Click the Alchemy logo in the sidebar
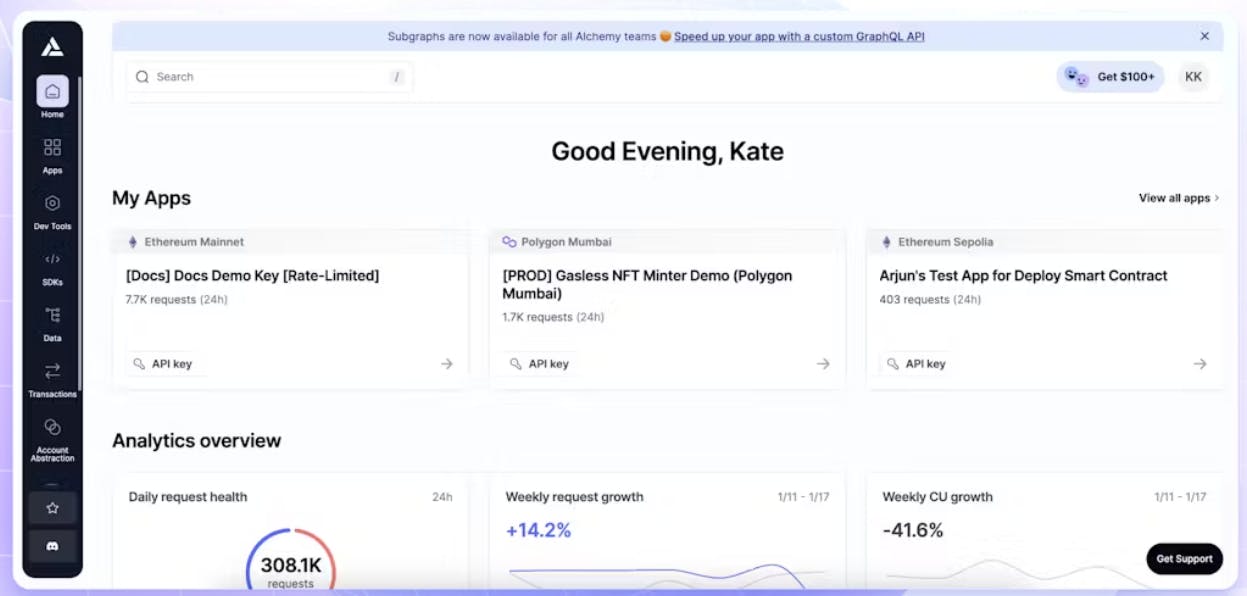This screenshot has height=596, width=1247. coord(52,47)
